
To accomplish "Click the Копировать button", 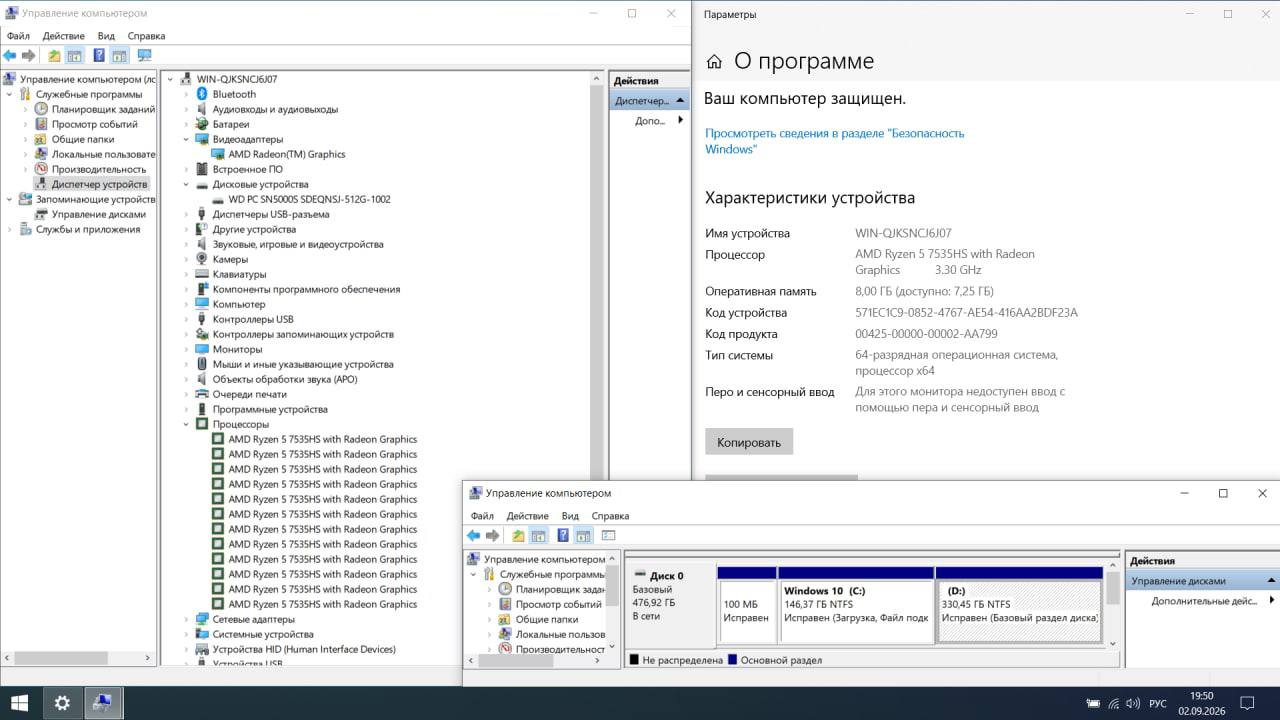I will pos(749,442).
